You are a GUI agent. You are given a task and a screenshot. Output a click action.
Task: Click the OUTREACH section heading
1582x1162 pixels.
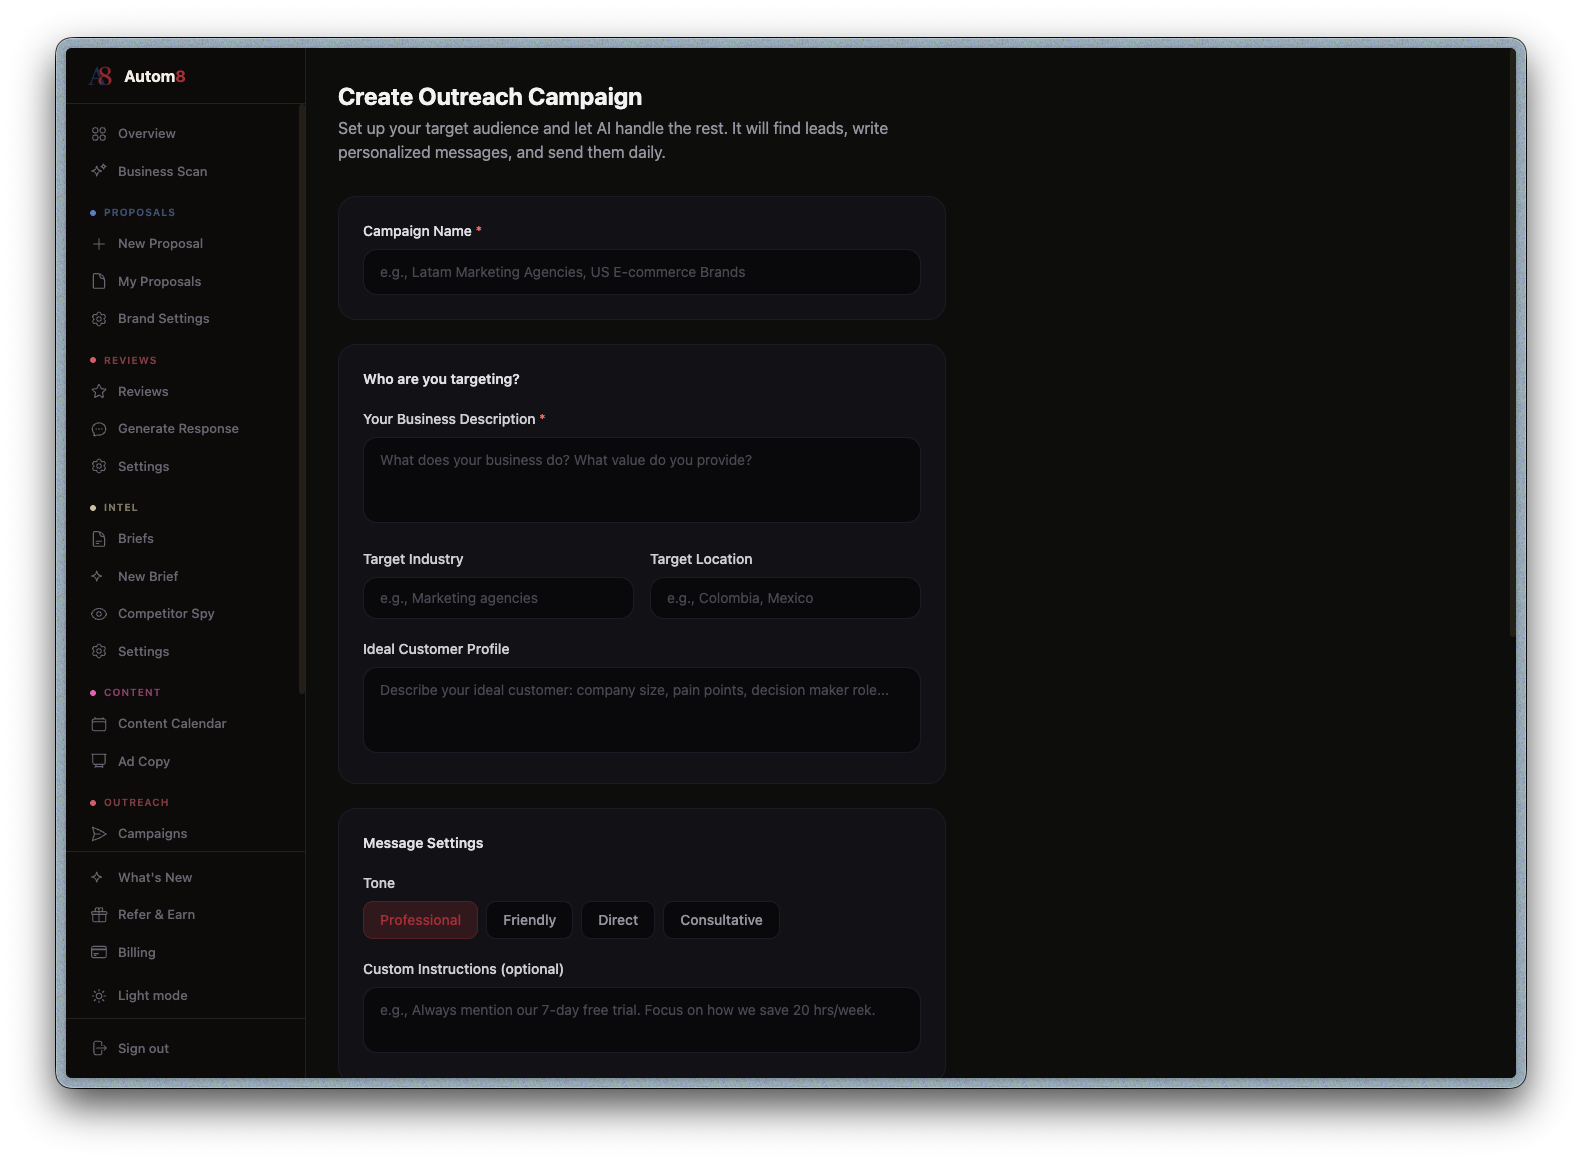(x=136, y=803)
